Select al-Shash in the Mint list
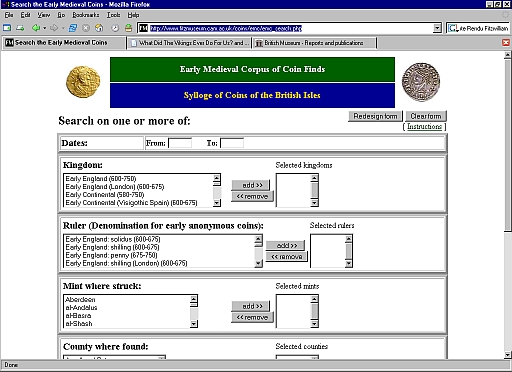This screenshot has height=372, width=512. 79,324
